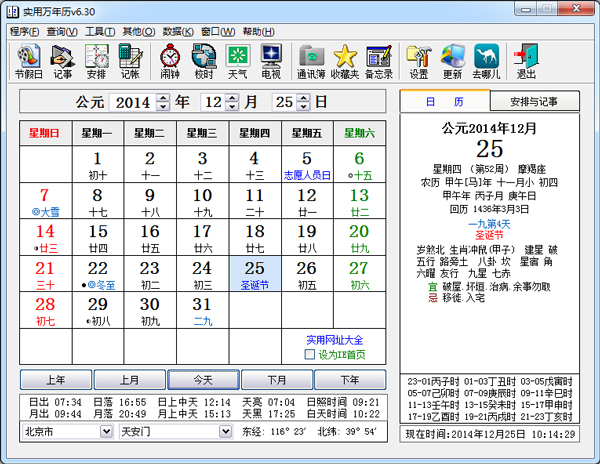Click the 下年 next year button

click(x=350, y=380)
